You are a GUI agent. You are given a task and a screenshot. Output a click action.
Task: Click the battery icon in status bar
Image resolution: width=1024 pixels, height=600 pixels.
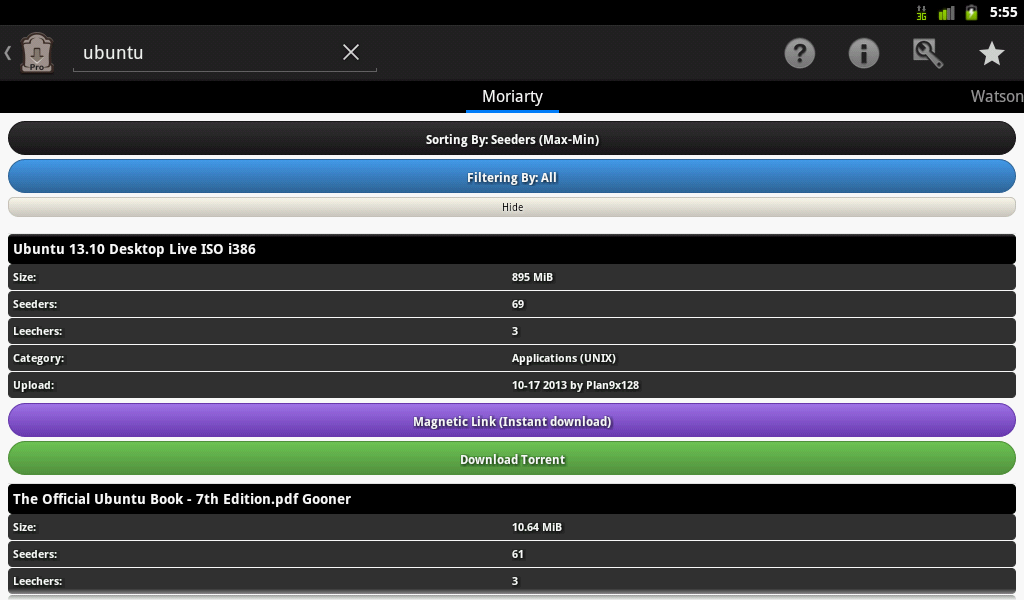(972, 12)
